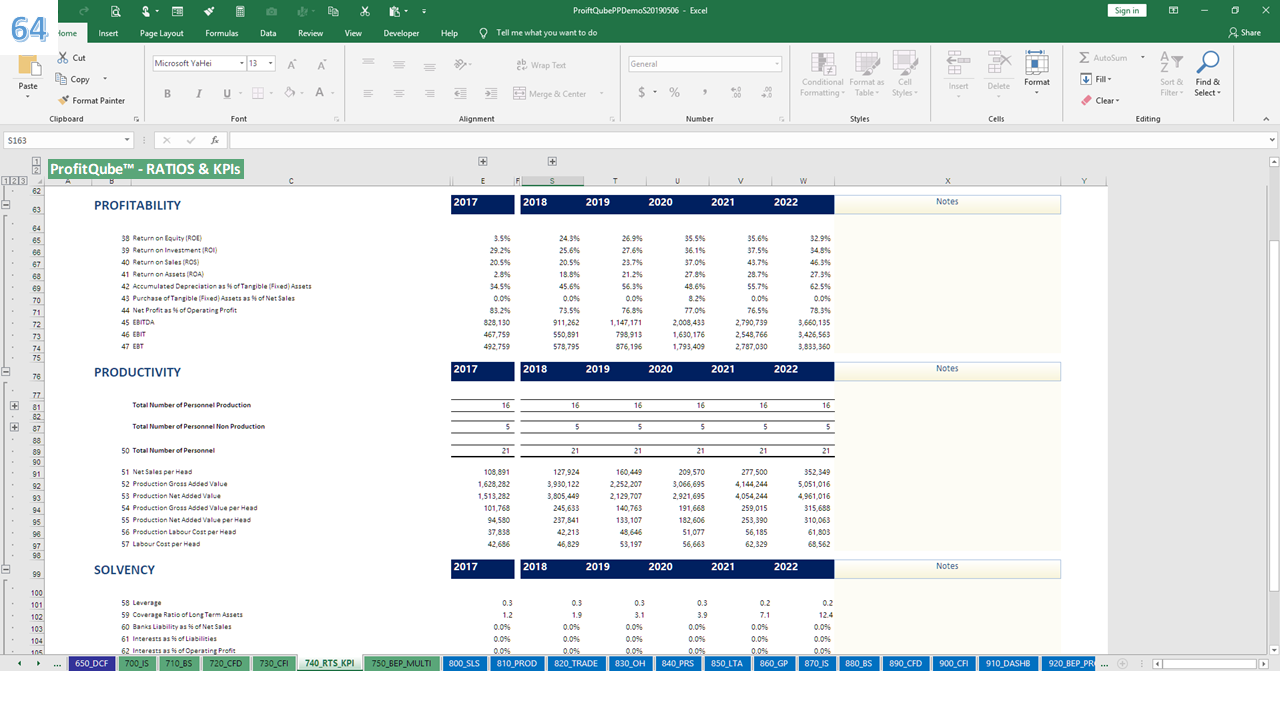Switch to the 650_DCF sheet tab
This screenshot has width=1280, height=720.
pos(92,663)
